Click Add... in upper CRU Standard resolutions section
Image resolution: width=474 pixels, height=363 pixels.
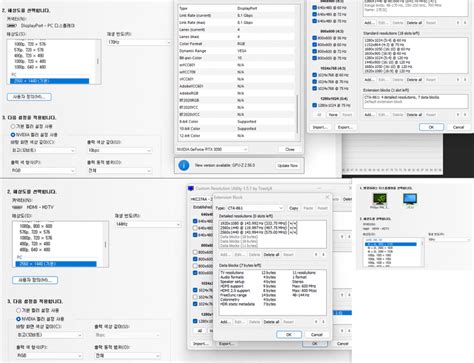click(369, 80)
